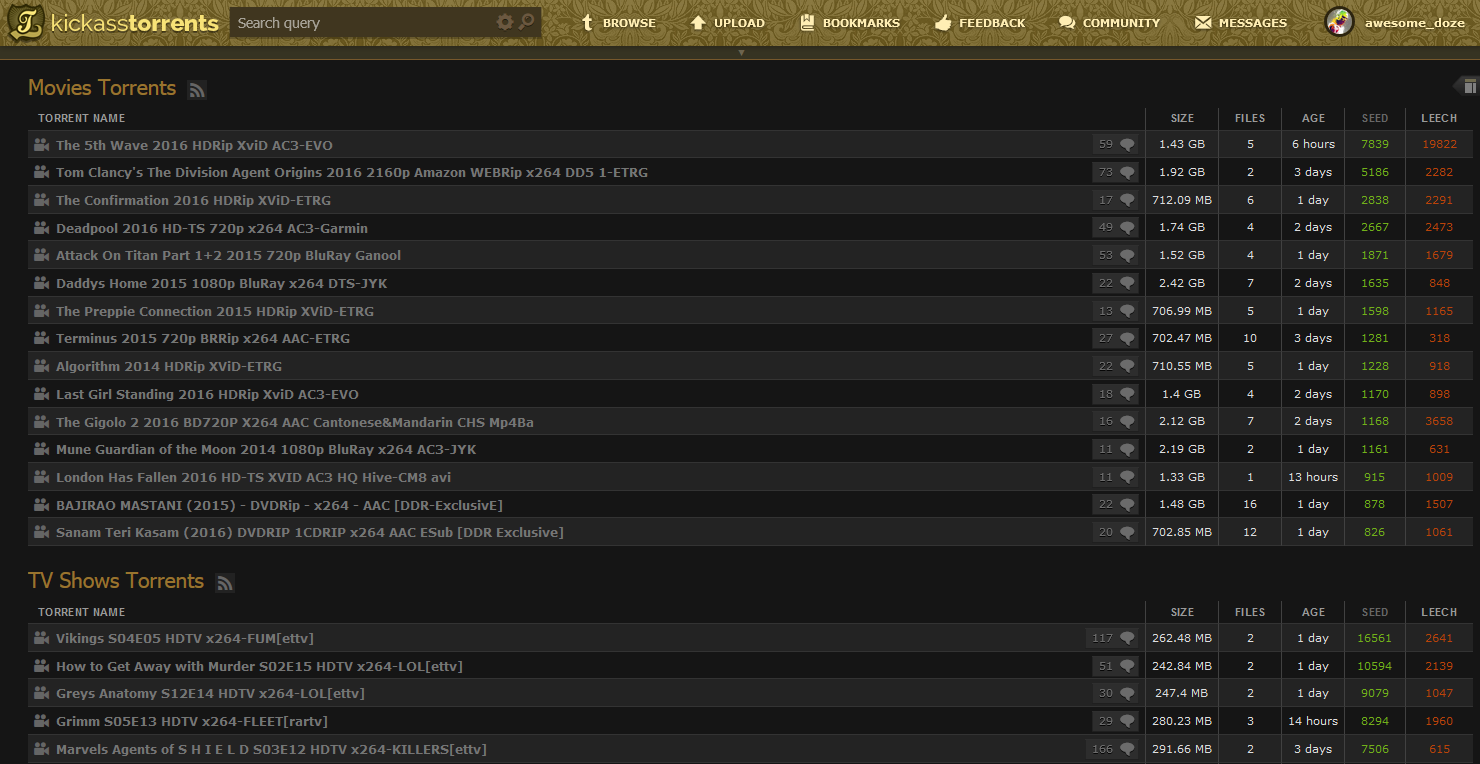This screenshot has height=764, width=1480.
Task: Open the Bookmarks section
Action: point(850,23)
